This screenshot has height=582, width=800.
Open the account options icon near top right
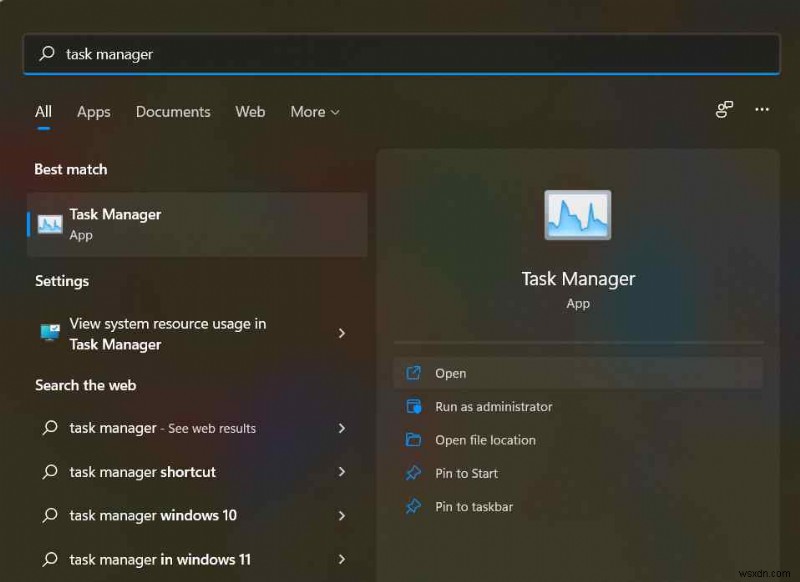tap(724, 110)
